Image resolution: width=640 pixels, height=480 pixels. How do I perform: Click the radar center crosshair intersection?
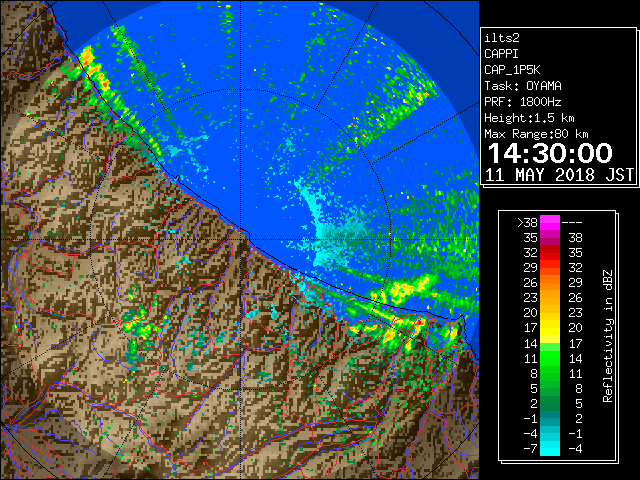pos(240,240)
